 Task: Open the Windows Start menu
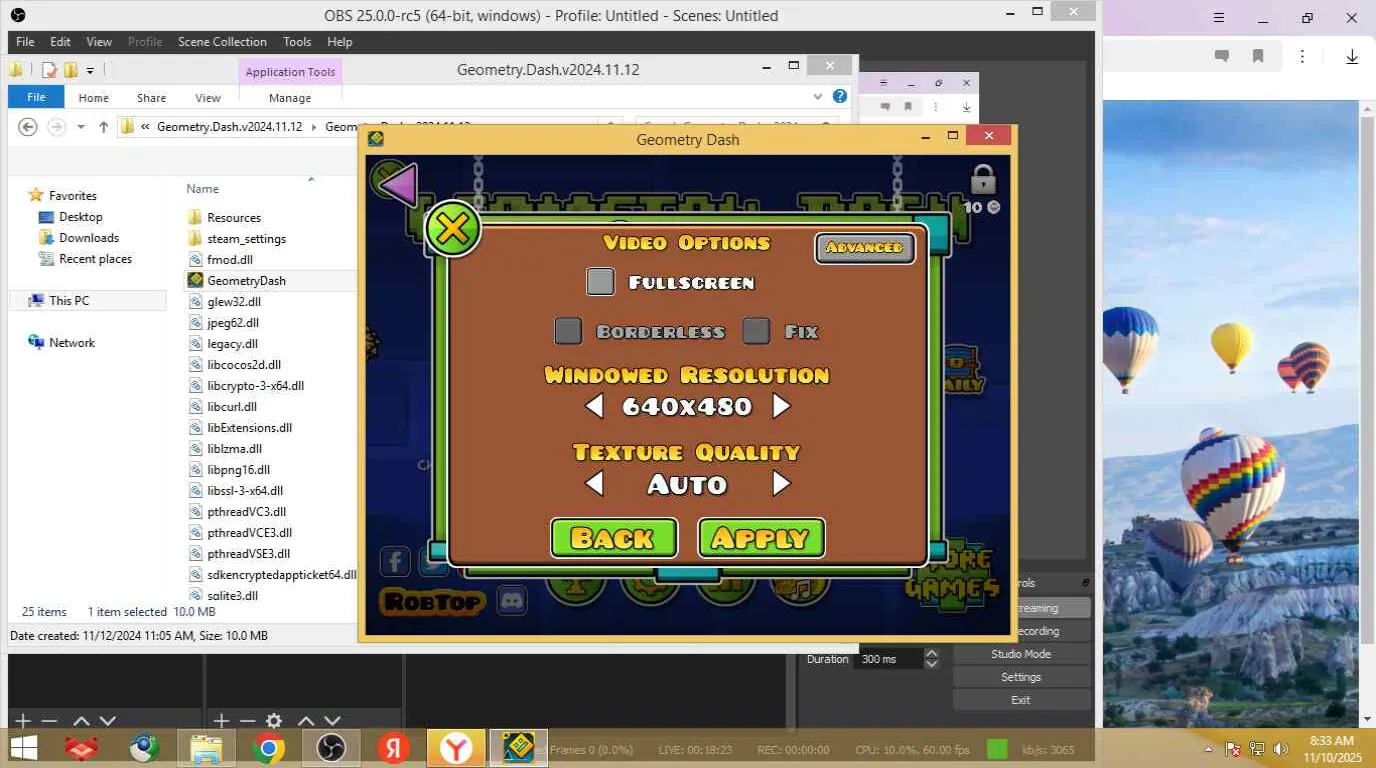click(24, 748)
